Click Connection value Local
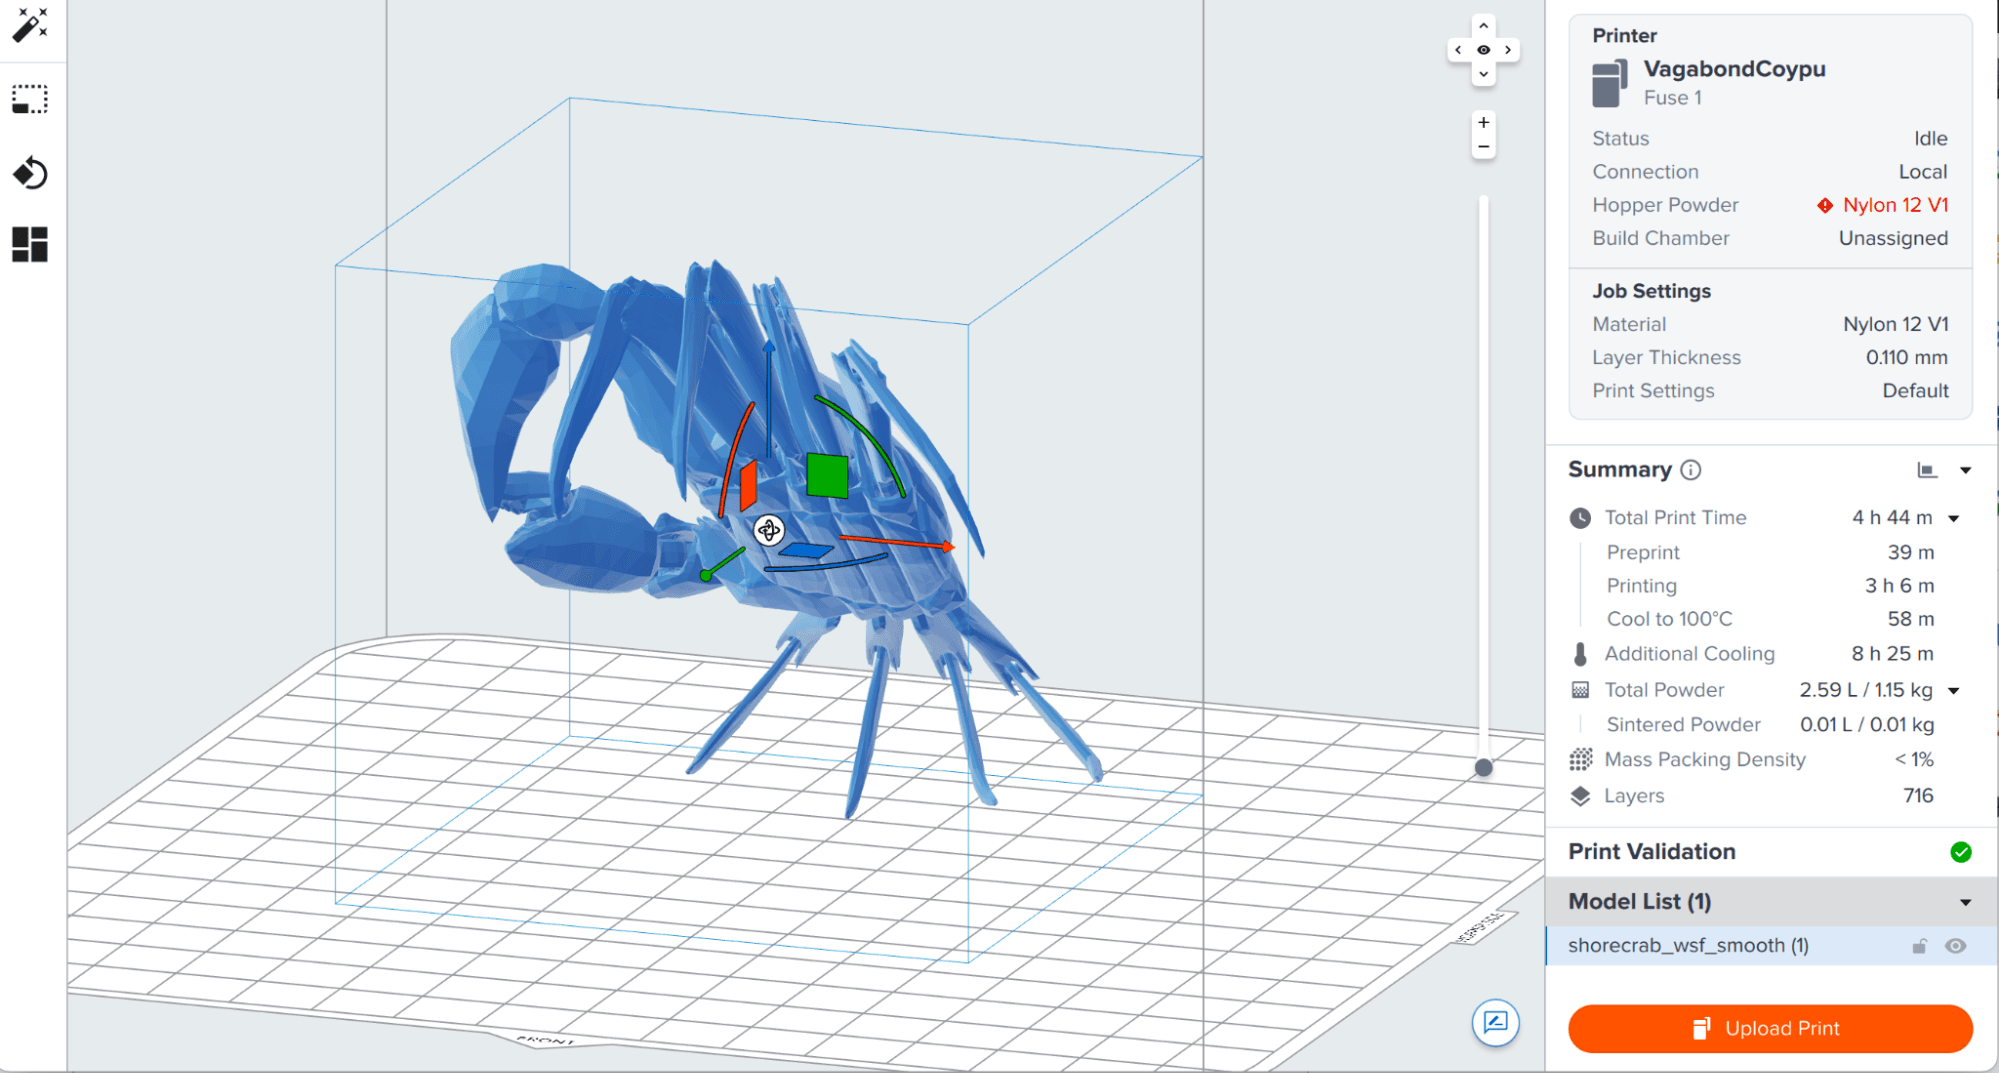 tap(1922, 172)
